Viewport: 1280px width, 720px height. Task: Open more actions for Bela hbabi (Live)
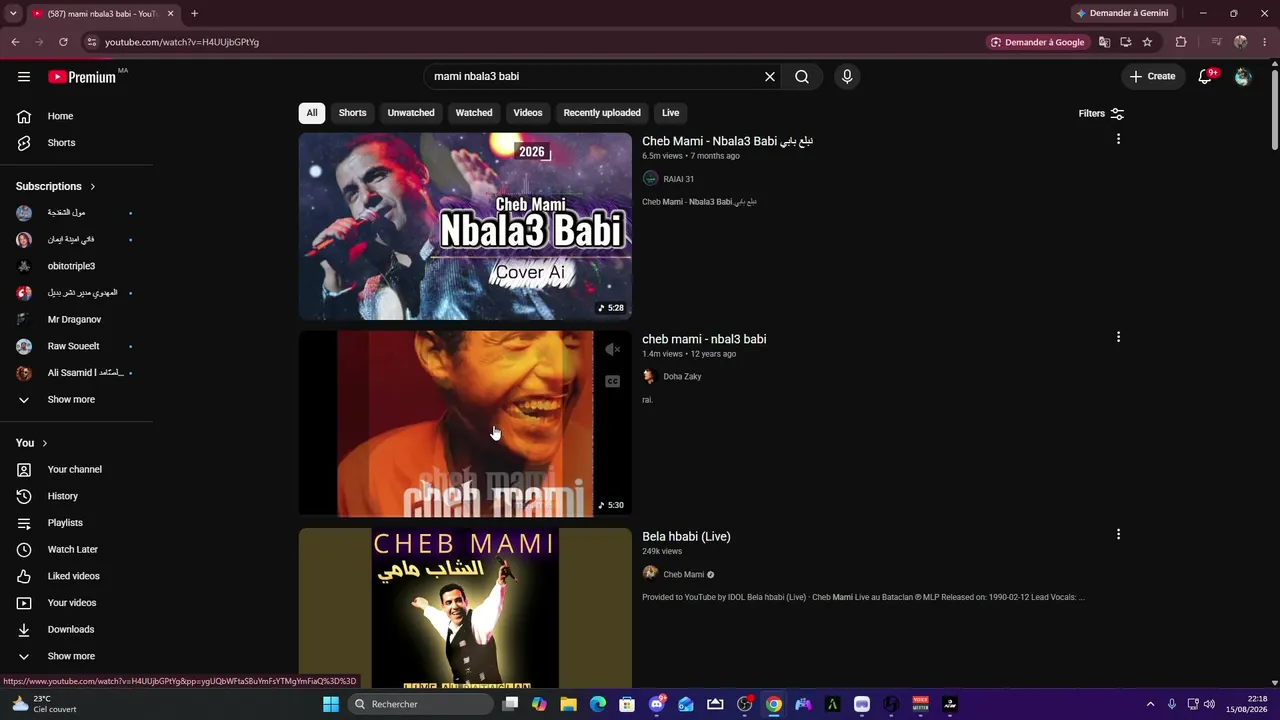(1118, 534)
